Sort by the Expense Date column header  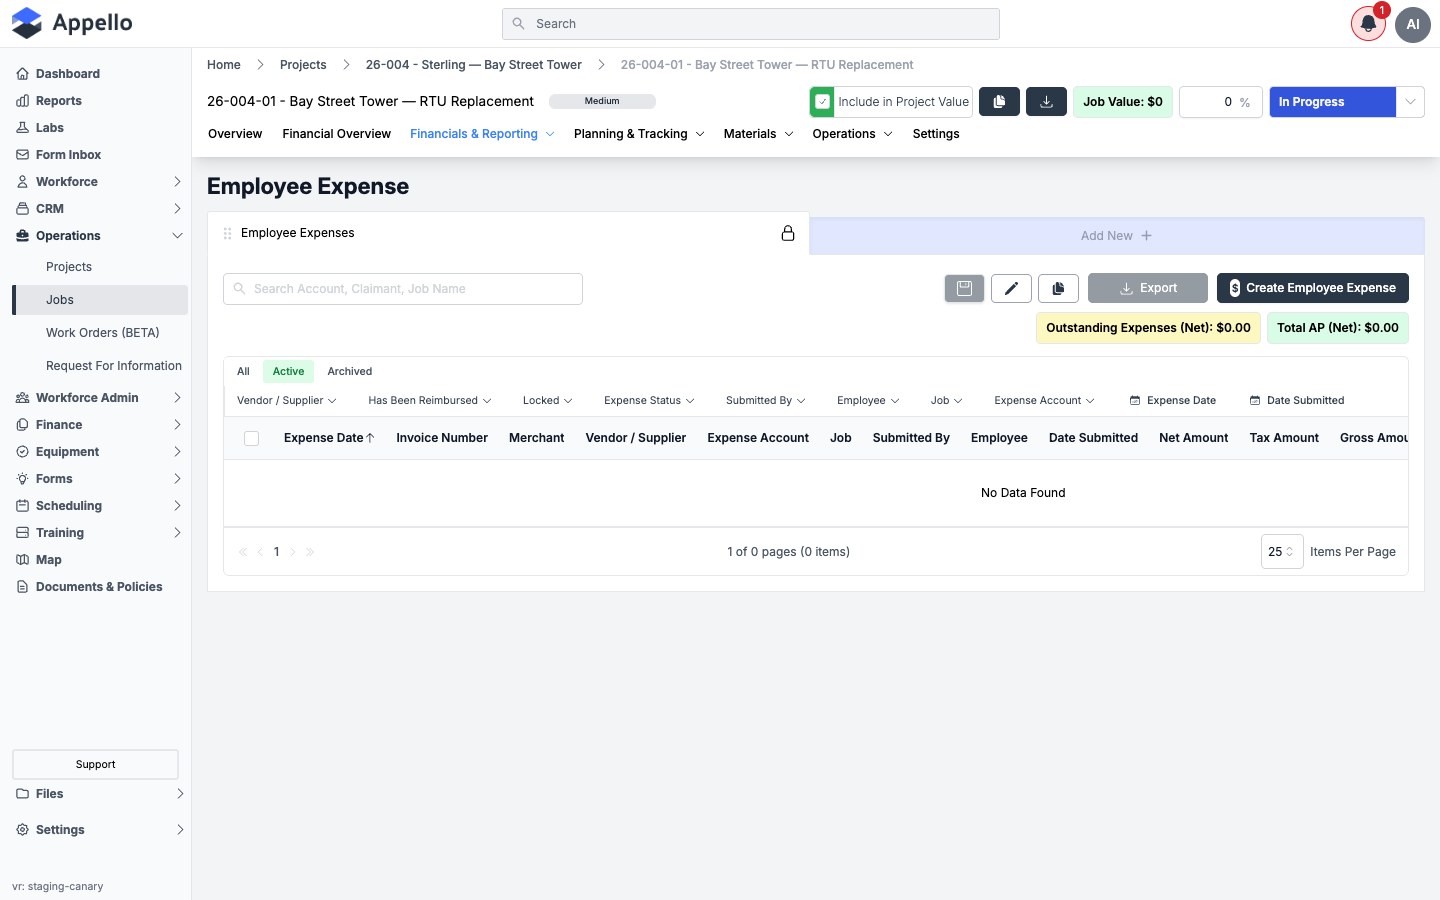(x=329, y=438)
